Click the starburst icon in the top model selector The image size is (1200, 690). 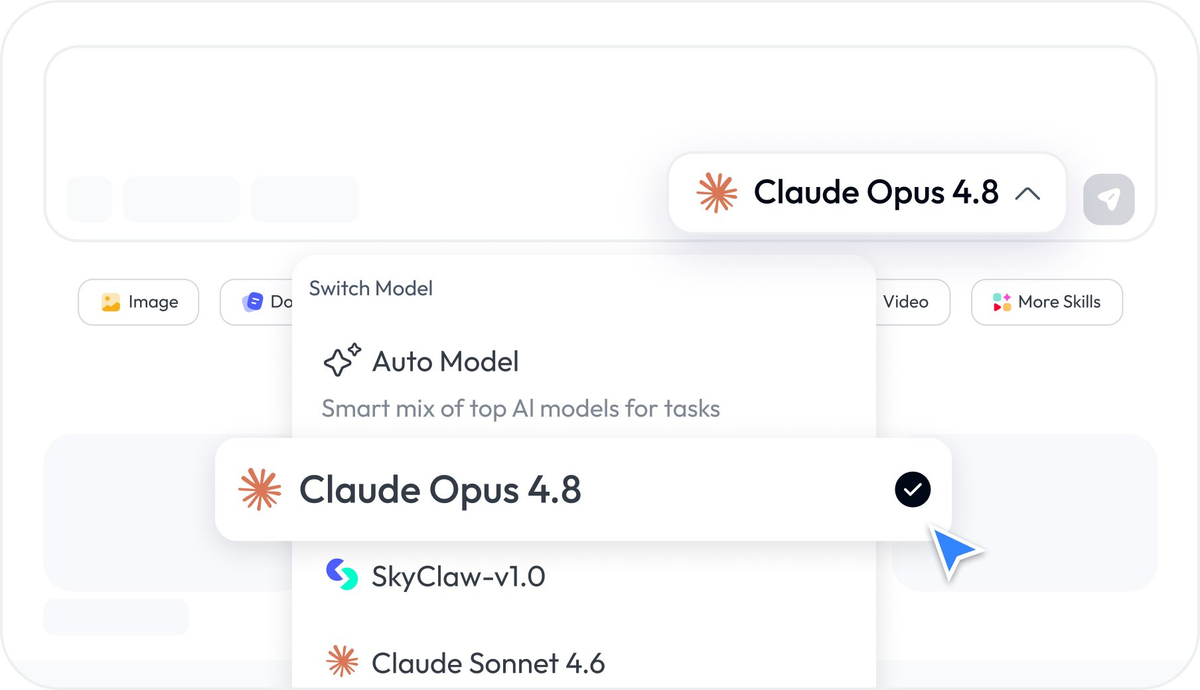pos(717,193)
